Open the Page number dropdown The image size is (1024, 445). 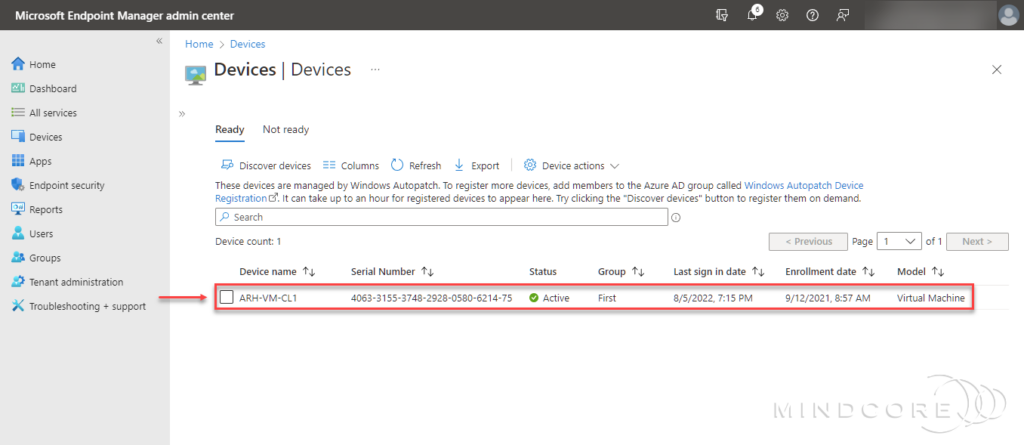click(899, 241)
